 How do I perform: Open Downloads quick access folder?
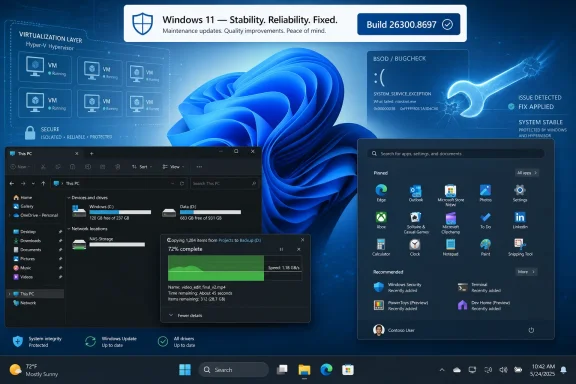coord(27,241)
